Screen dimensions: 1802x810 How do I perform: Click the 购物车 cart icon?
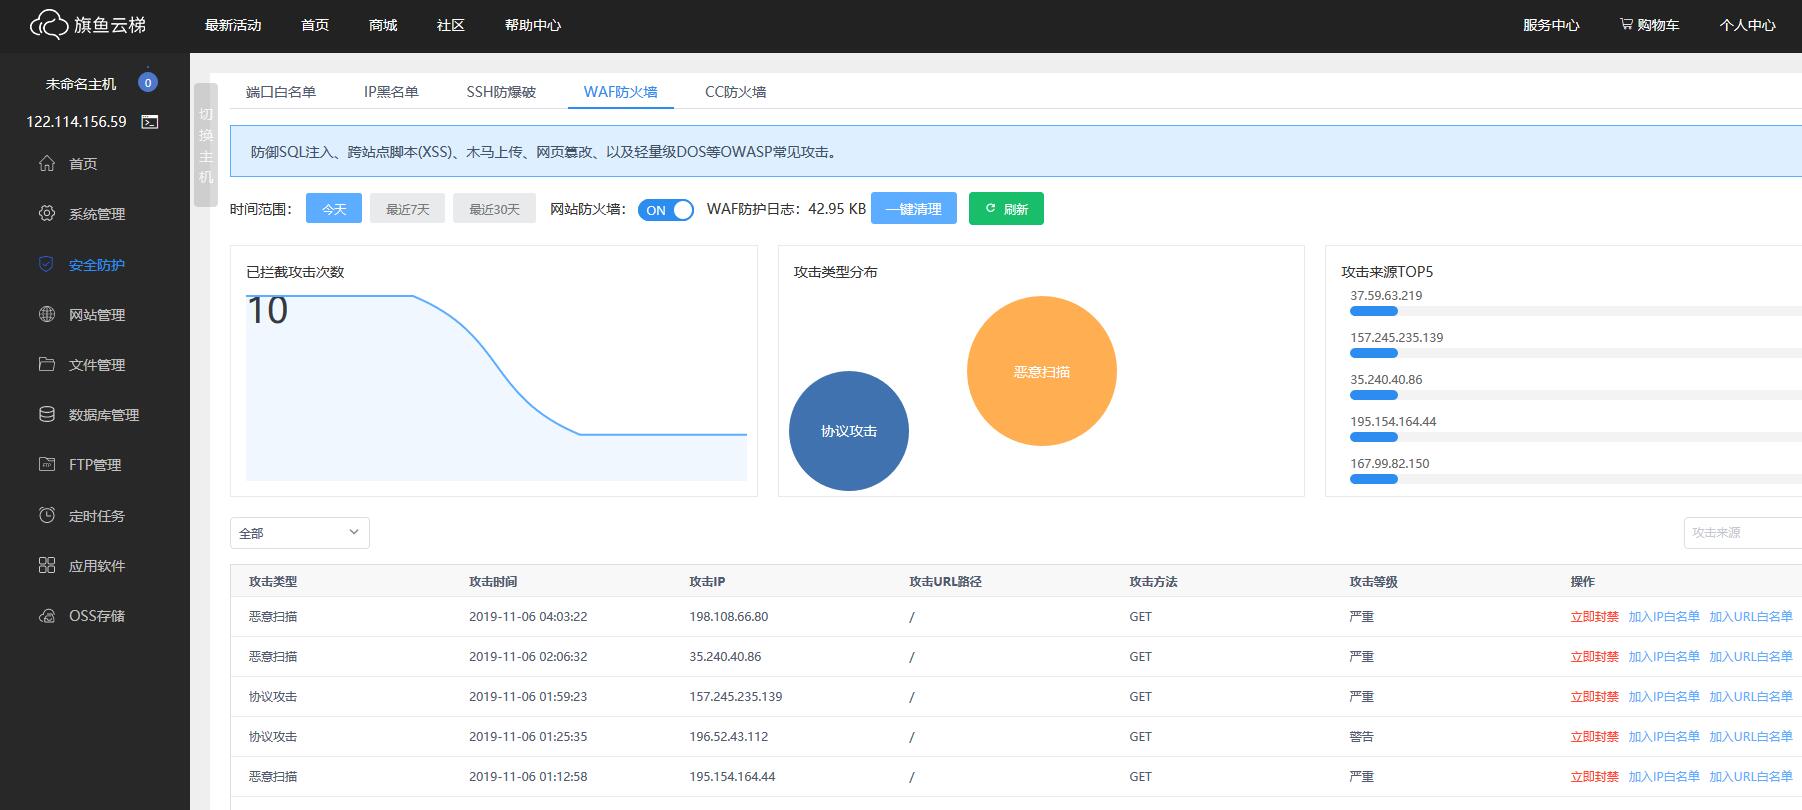click(x=1627, y=24)
